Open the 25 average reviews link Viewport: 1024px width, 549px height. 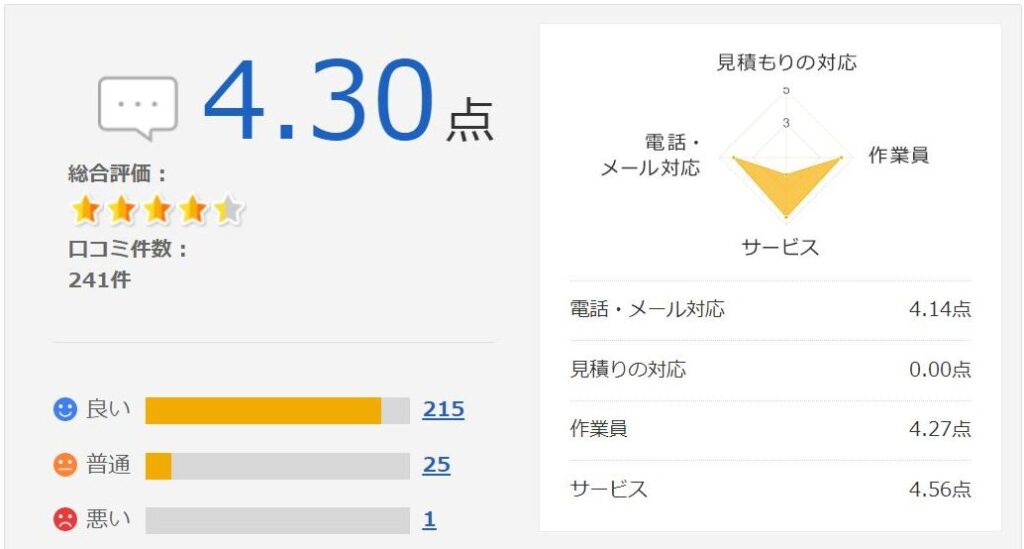(436, 465)
